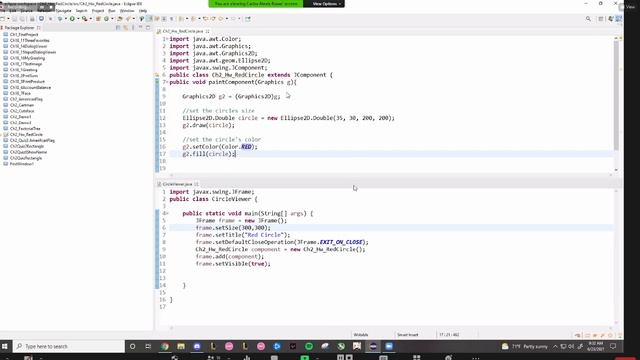Select Ch2_FactorialTree project
The image size is (640, 360).
[x=25, y=129]
